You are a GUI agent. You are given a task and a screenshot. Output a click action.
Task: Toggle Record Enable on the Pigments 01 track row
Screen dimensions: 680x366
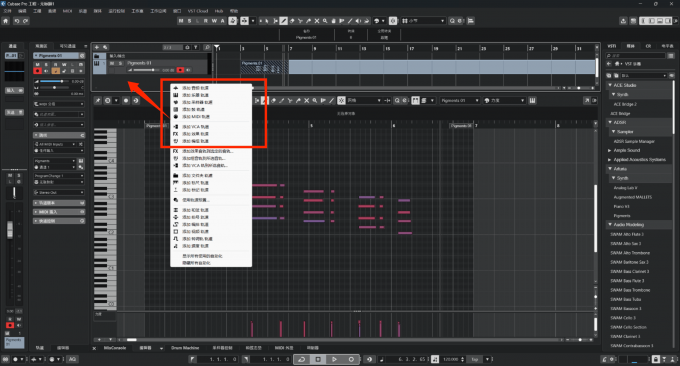pos(180,70)
